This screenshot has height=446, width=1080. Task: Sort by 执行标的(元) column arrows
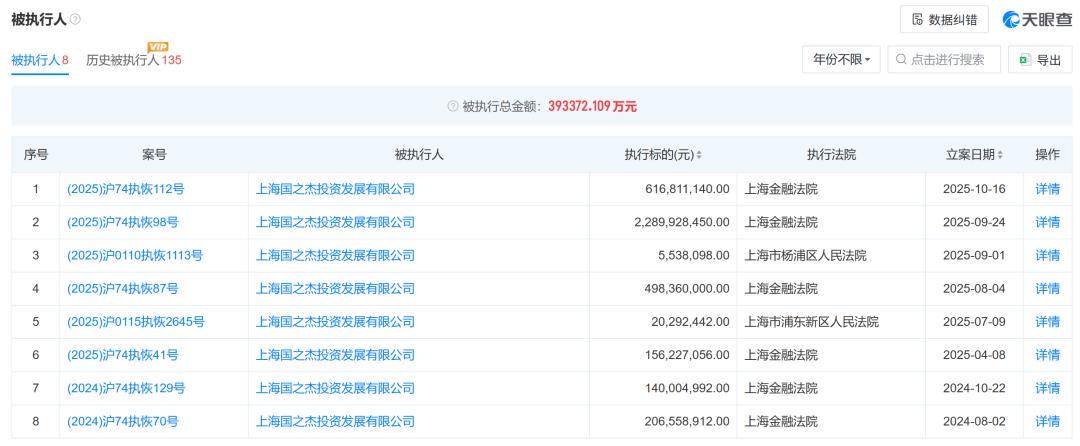coord(699,155)
